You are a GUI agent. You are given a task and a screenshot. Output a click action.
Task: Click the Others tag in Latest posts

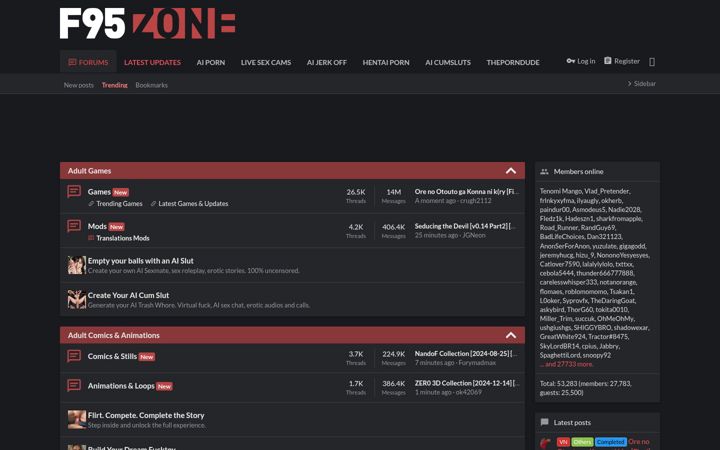click(582, 442)
